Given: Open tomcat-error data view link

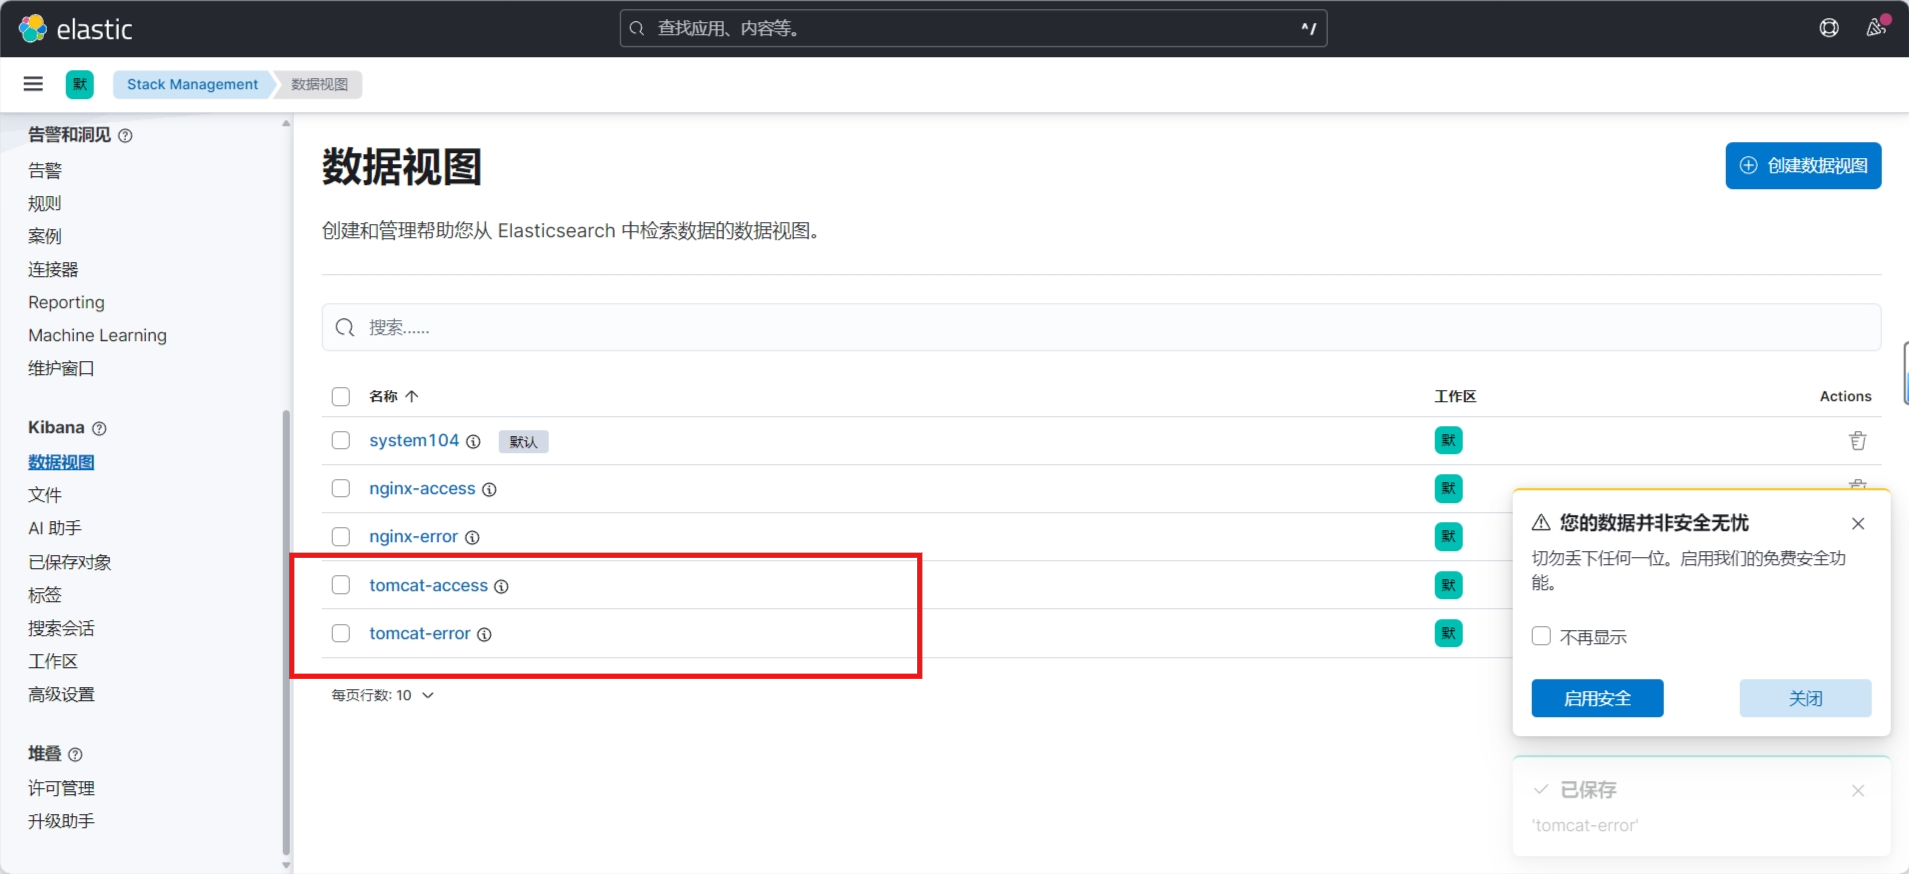Looking at the screenshot, I should click(419, 634).
